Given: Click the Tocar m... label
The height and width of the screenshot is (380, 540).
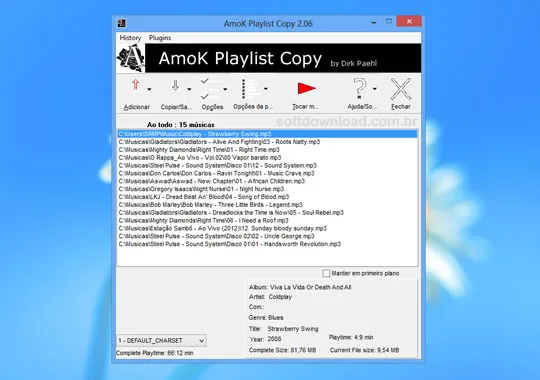Looking at the screenshot, I should click(x=305, y=107).
